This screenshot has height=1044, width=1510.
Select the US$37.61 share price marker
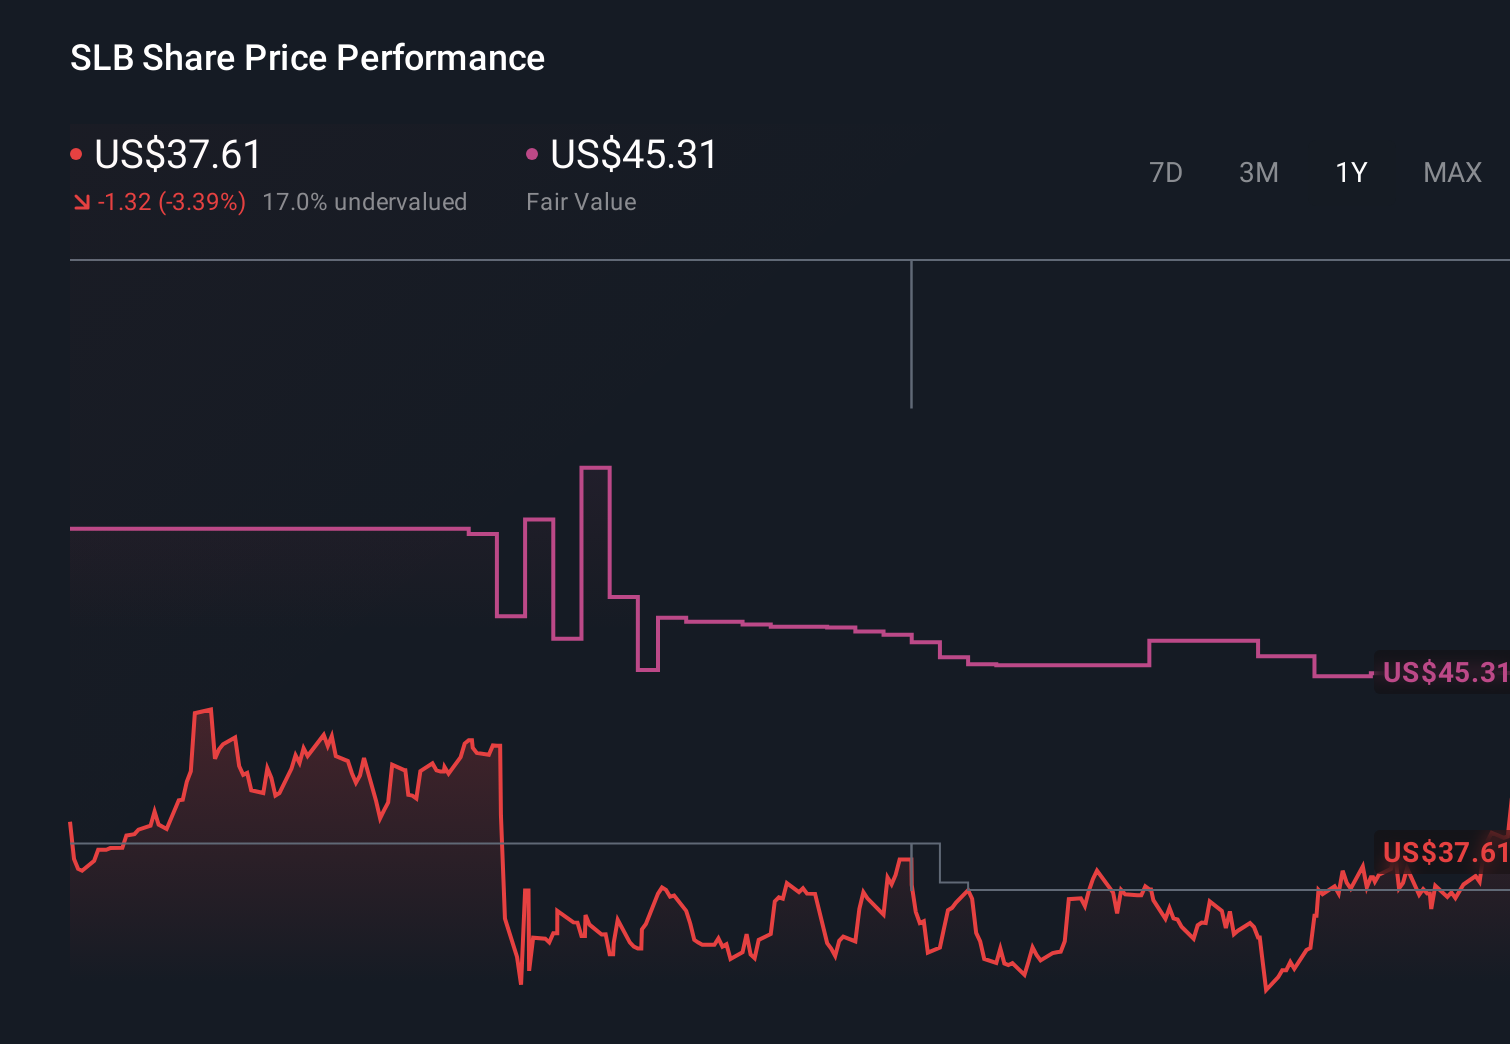tap(1443, 854)
